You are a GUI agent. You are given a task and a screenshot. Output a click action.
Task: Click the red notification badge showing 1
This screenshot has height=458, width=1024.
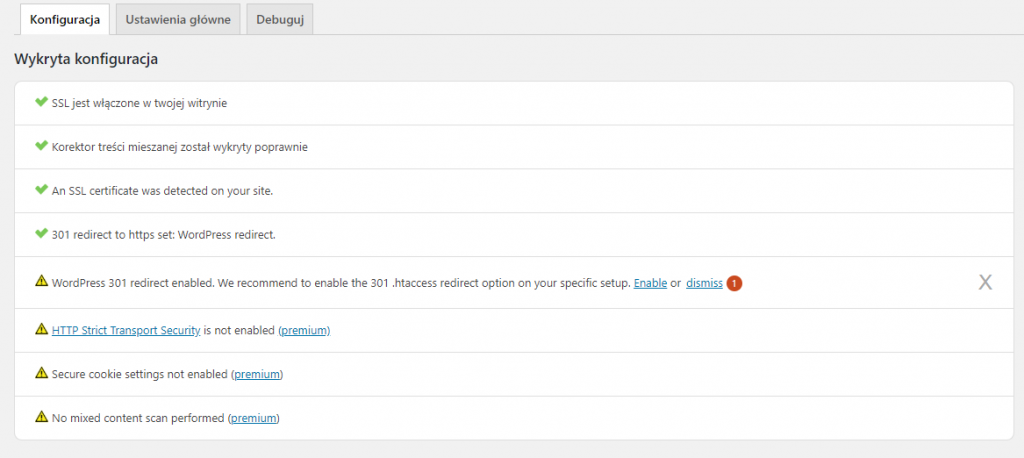click(735, 283)
